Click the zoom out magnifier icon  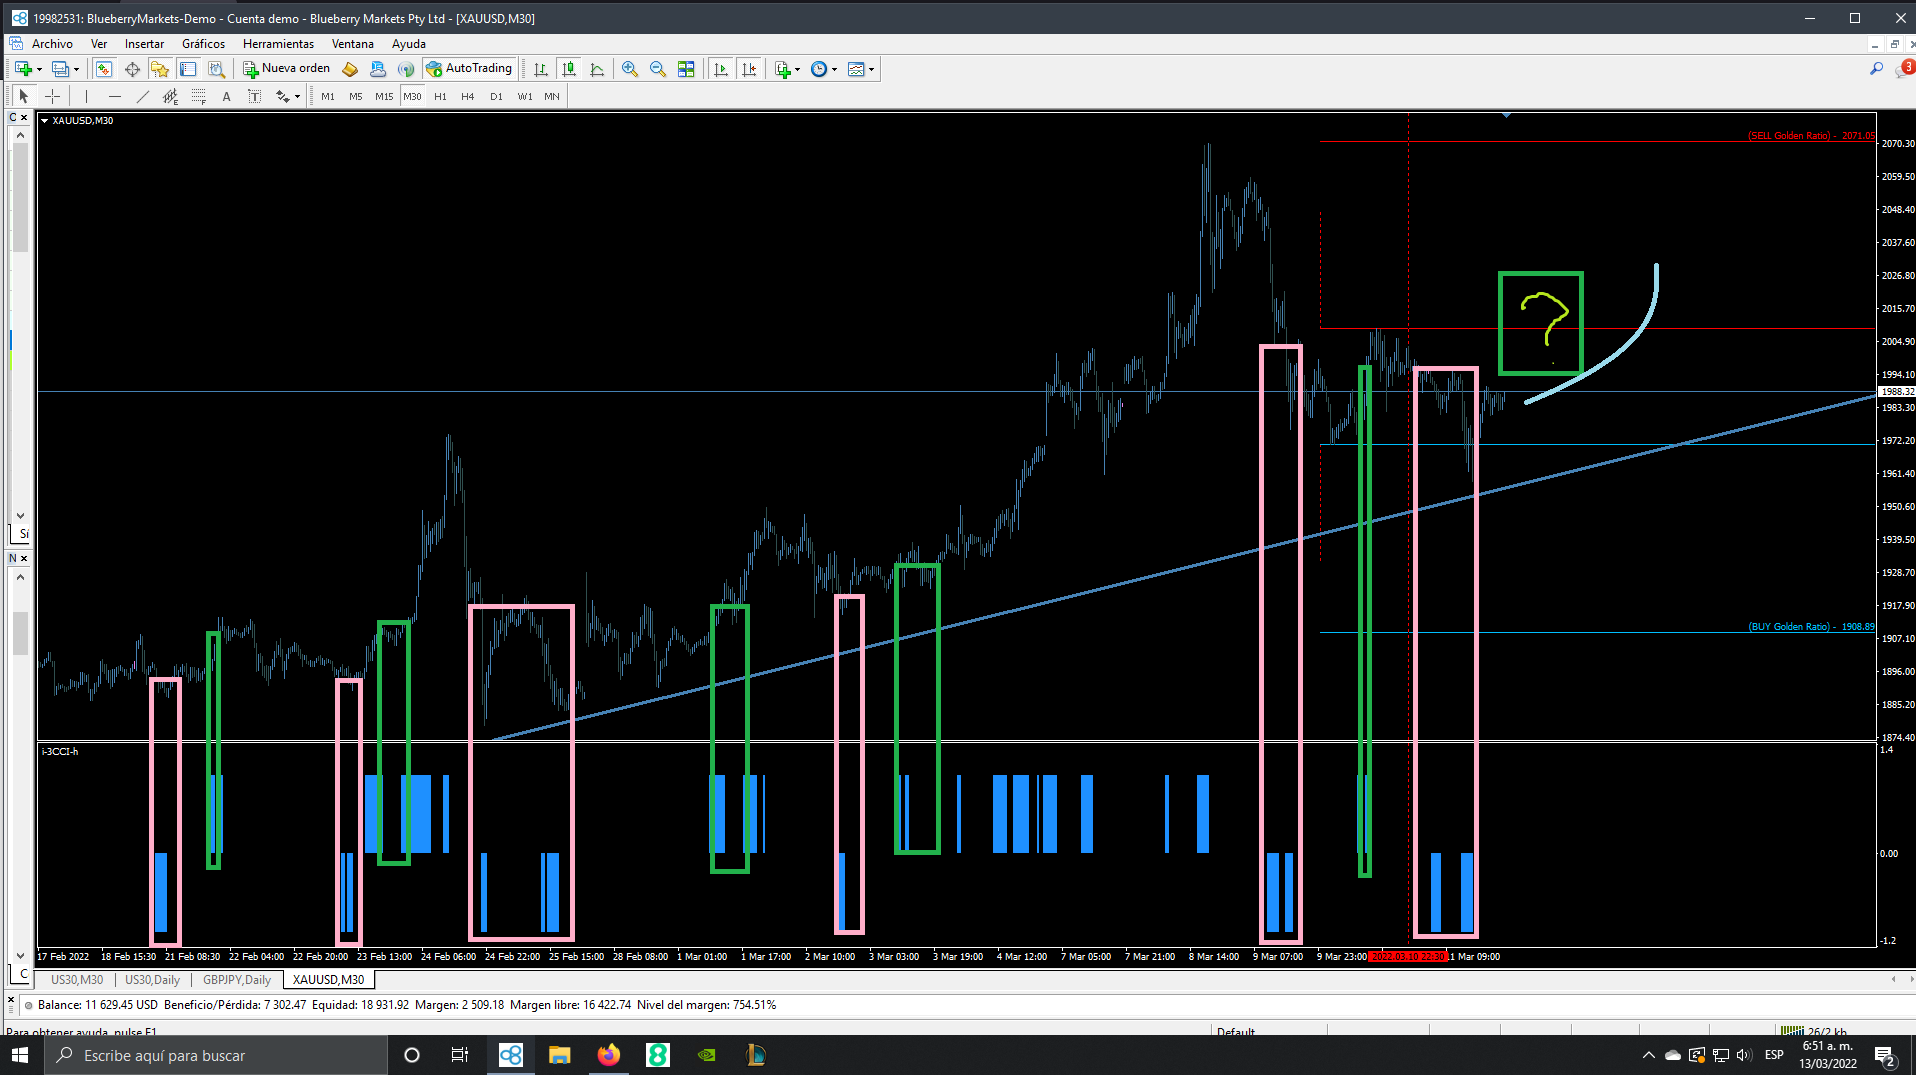pyautogui.click(x=657, y=69)
